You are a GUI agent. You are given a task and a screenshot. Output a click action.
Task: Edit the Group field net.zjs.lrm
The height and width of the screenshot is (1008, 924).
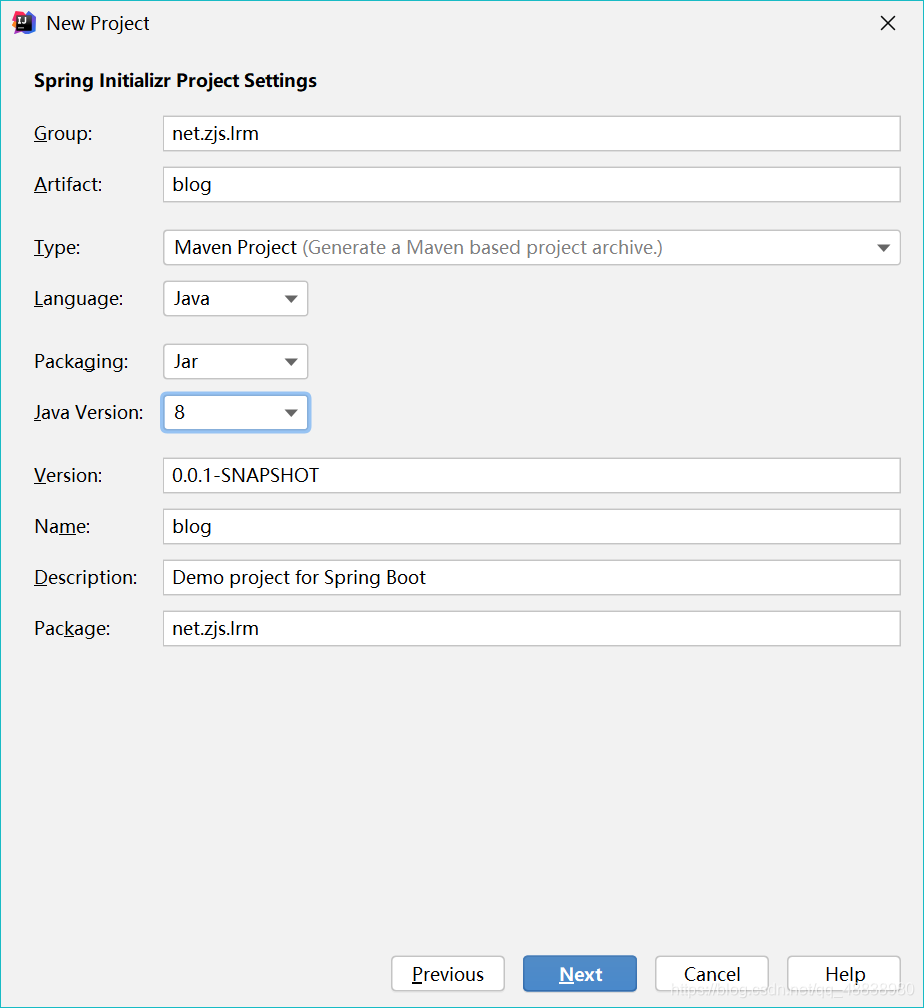click(x=531, y=134)
